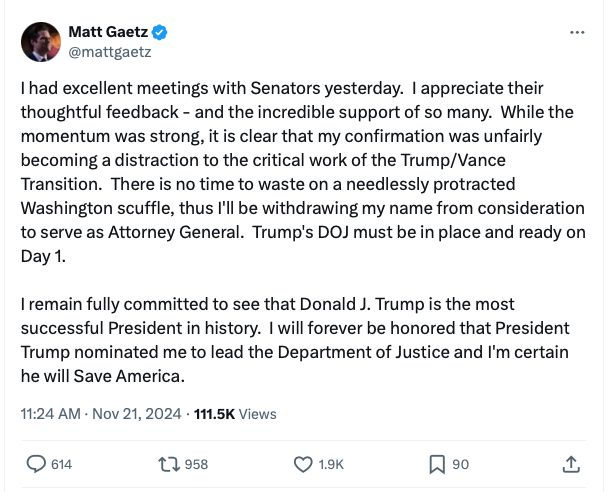Image resolution: width=613 pixels, height=492 pixels.
Task: Click the 90 bookmarks count
Action: point(461,464)
